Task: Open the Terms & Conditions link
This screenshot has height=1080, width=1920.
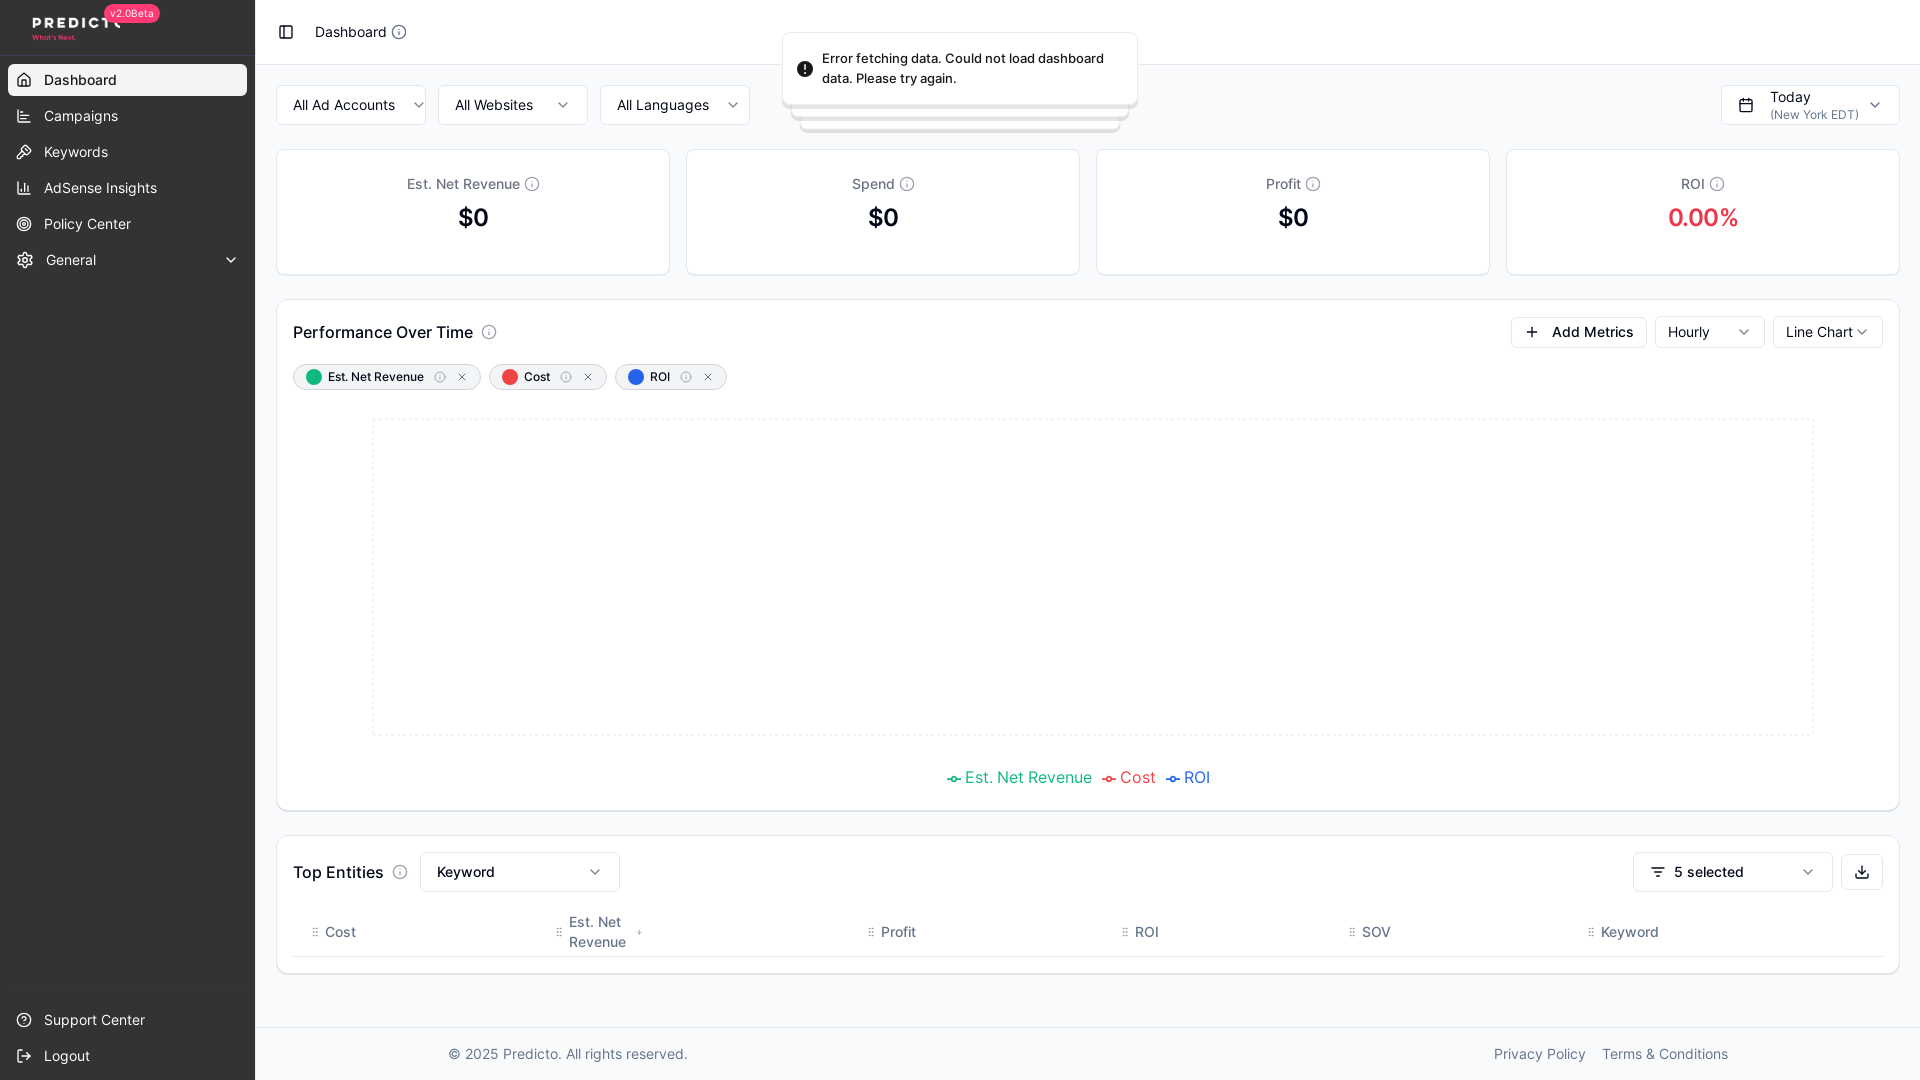Action: click(1665, 1054)
